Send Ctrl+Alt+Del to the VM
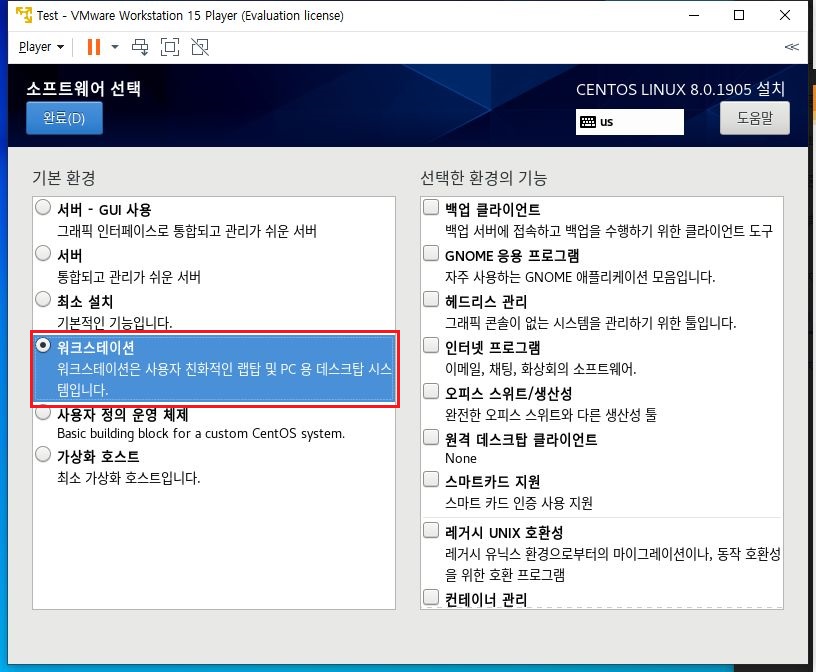This screenshot has height=672, width=816. tap(139, 47)
